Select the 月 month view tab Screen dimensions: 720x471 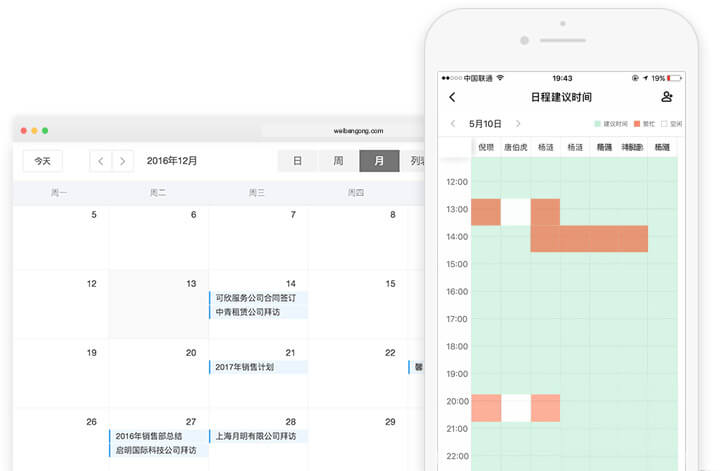point(379,161)
